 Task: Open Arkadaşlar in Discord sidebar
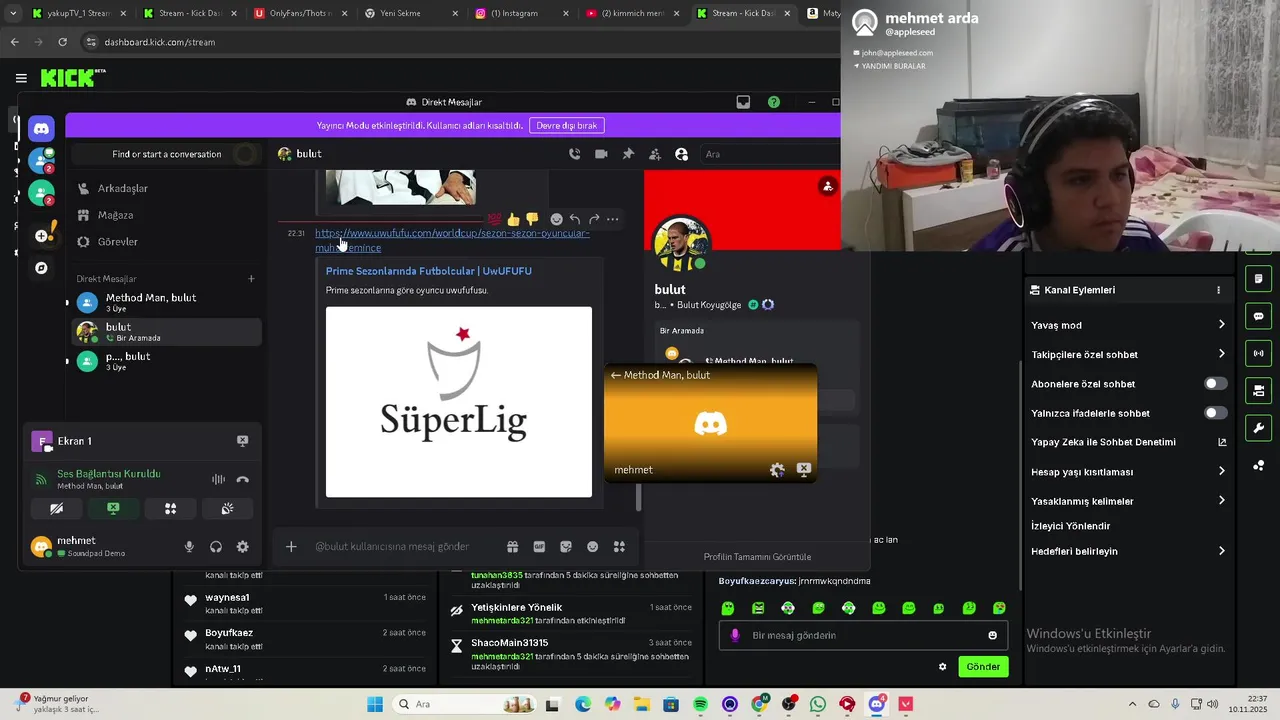[x=167, y=188]
